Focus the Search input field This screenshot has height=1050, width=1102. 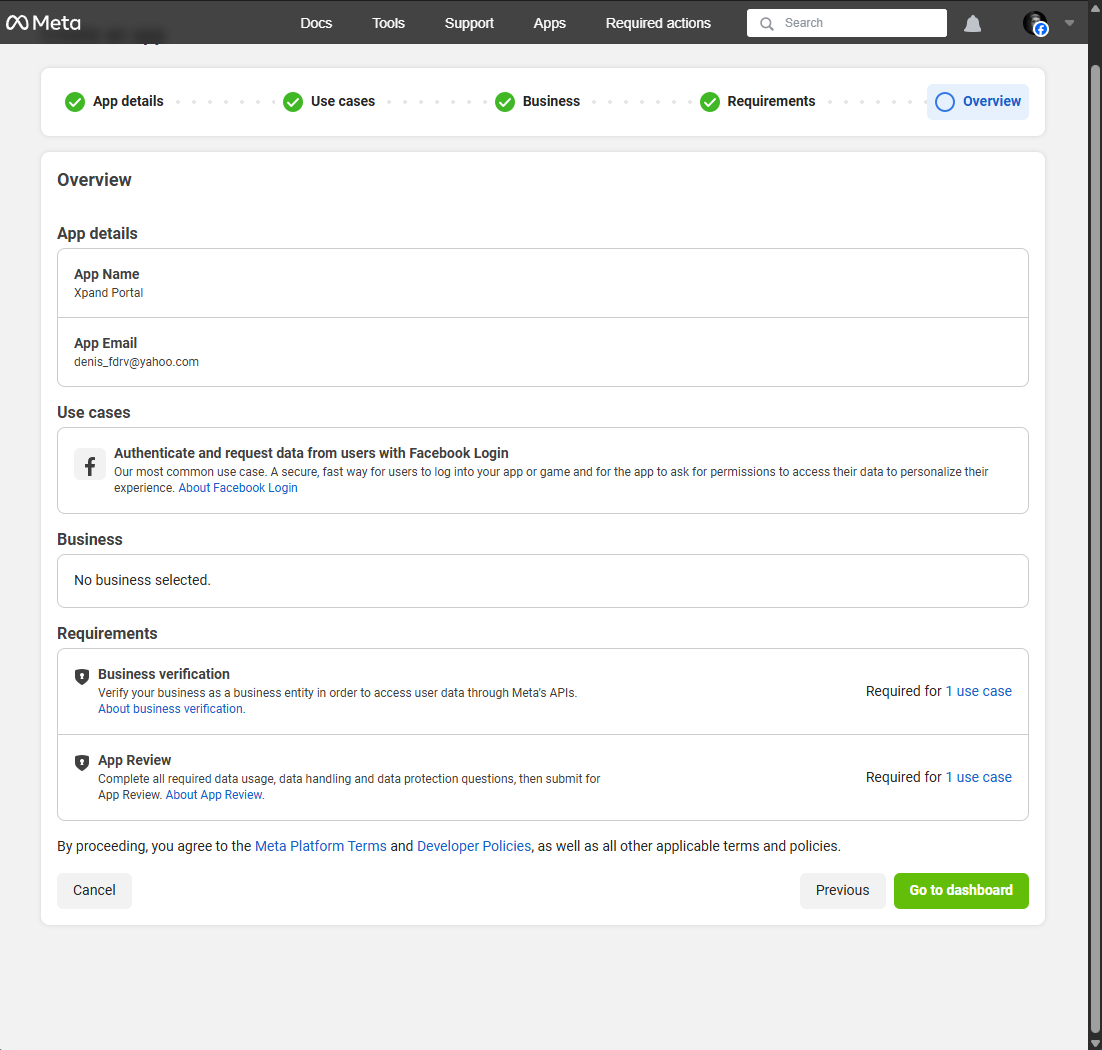846,23
